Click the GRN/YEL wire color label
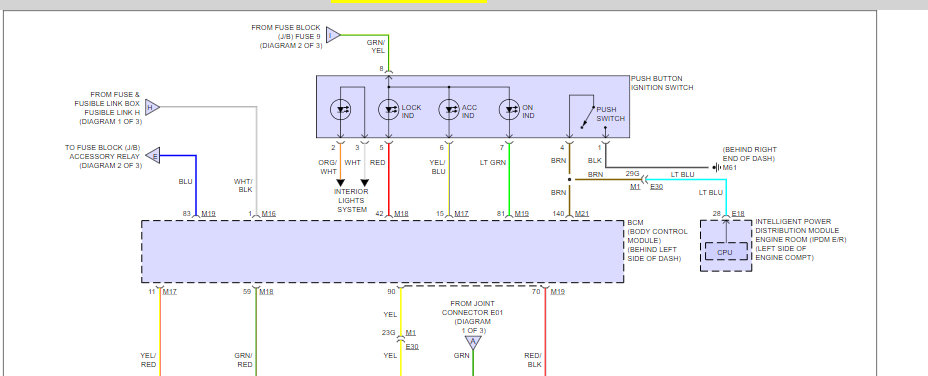Viewport: 928px width, 376px height. click(376, 46)
